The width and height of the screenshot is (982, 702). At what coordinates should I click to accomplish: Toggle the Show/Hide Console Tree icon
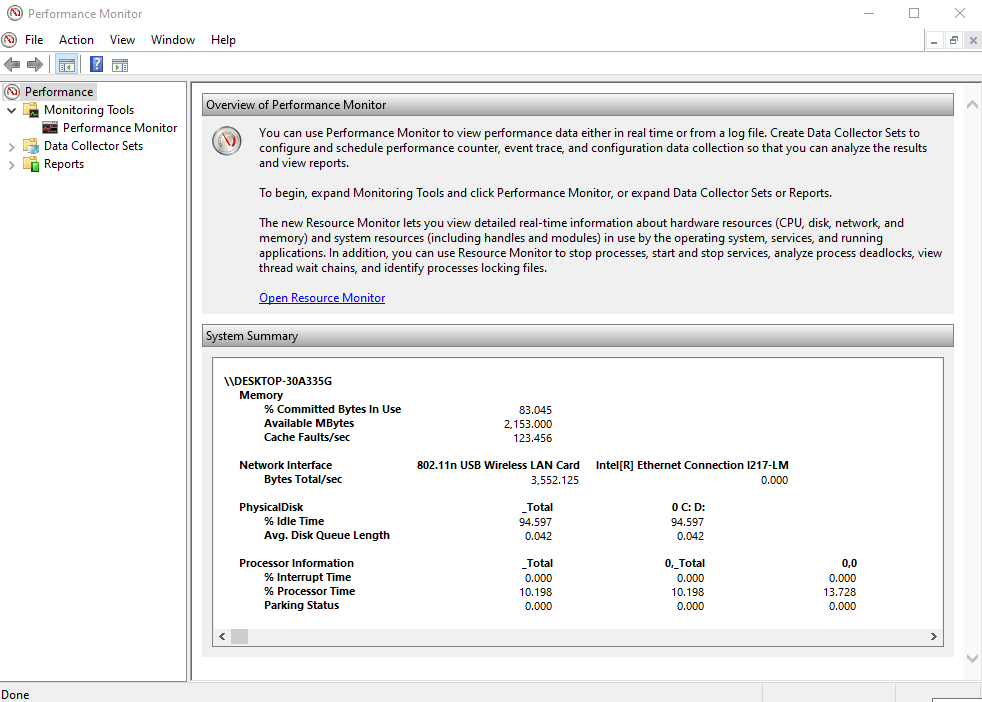66,63
